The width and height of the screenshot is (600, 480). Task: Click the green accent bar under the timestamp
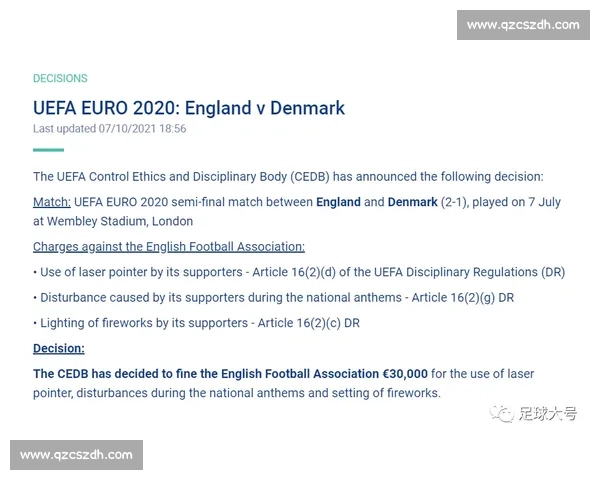(48, 150)
